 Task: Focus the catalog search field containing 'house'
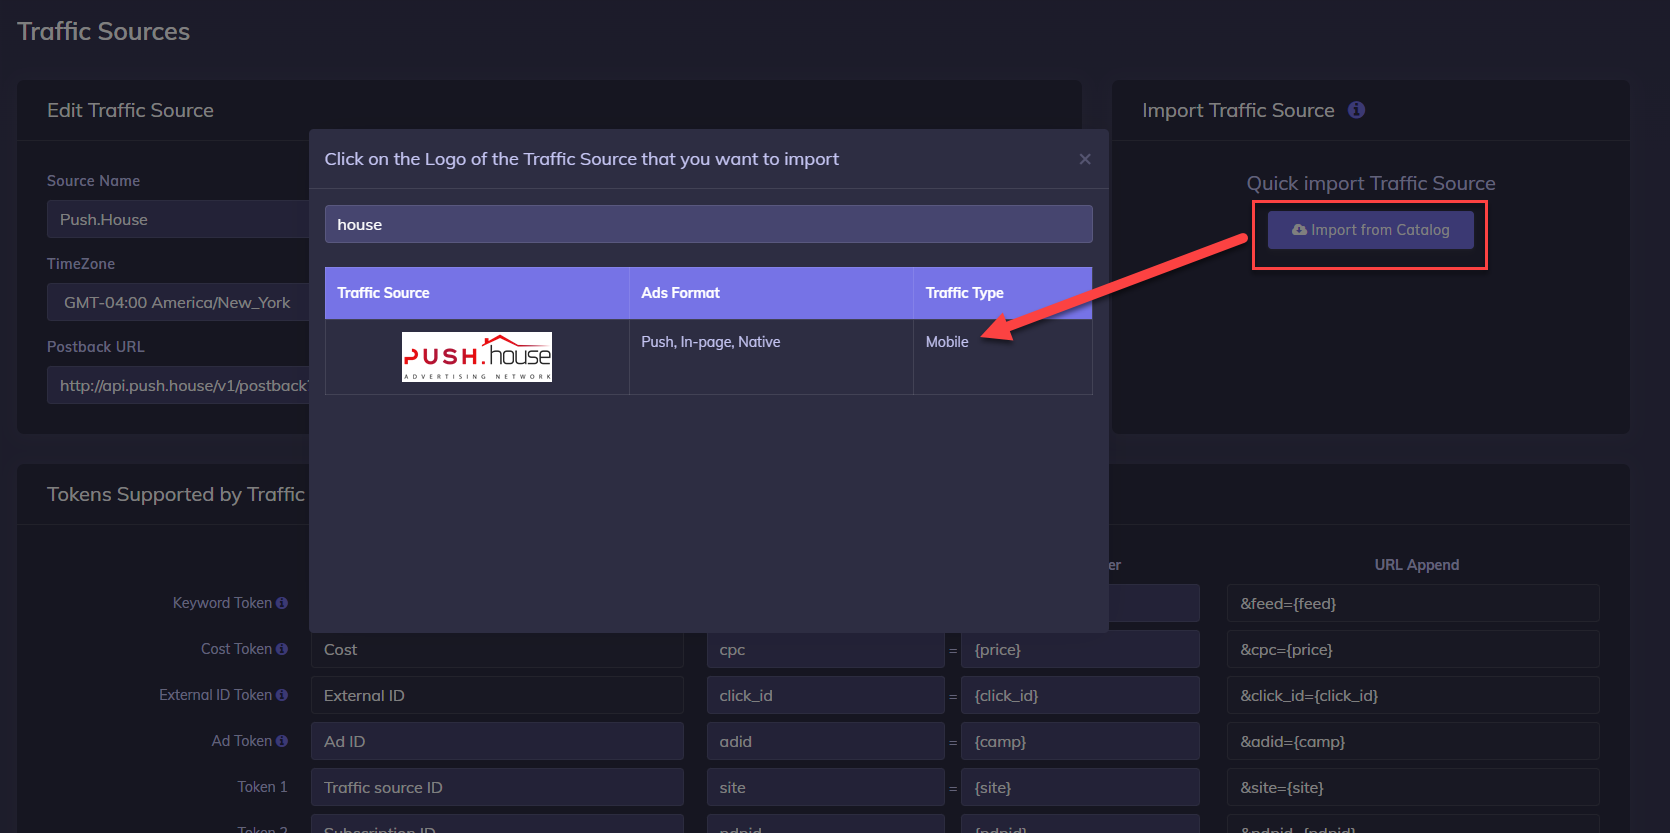point(708,224)
